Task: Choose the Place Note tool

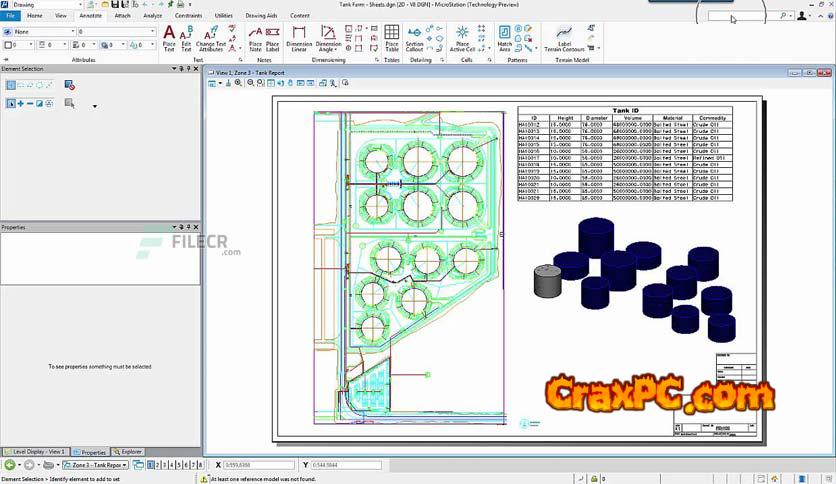Action: tap(255, 38)
